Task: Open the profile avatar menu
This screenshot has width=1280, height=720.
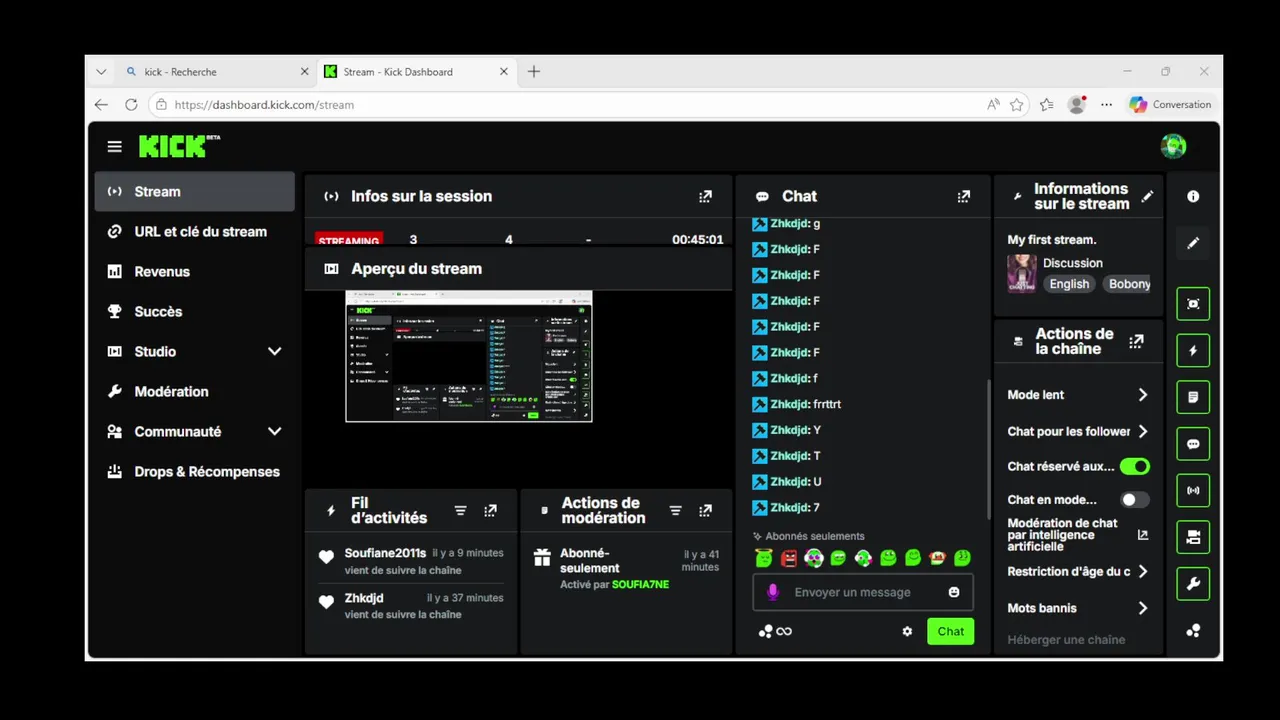Action: [x=1173, y=146]
